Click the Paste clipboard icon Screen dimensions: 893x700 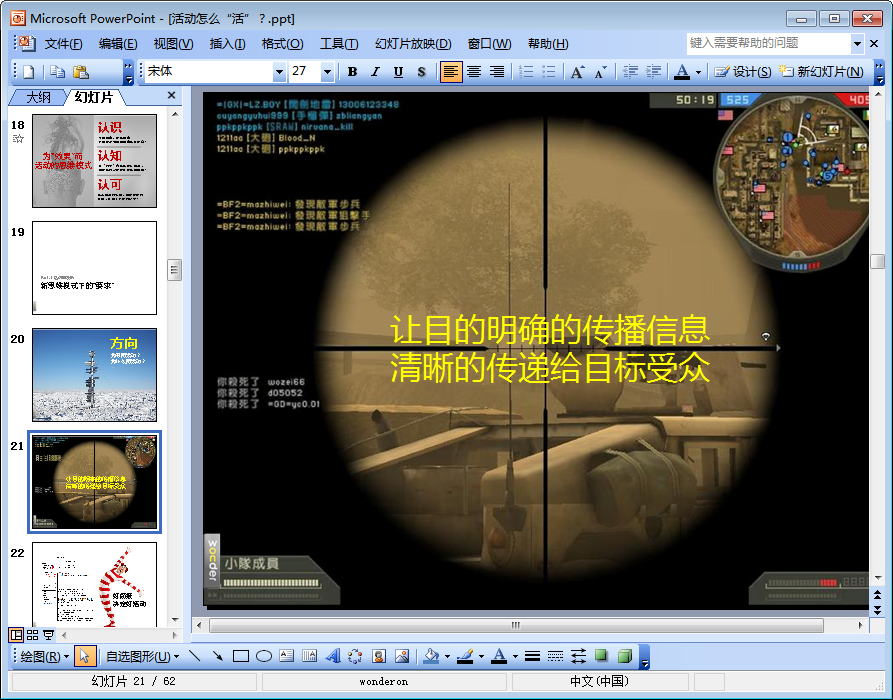81,72
